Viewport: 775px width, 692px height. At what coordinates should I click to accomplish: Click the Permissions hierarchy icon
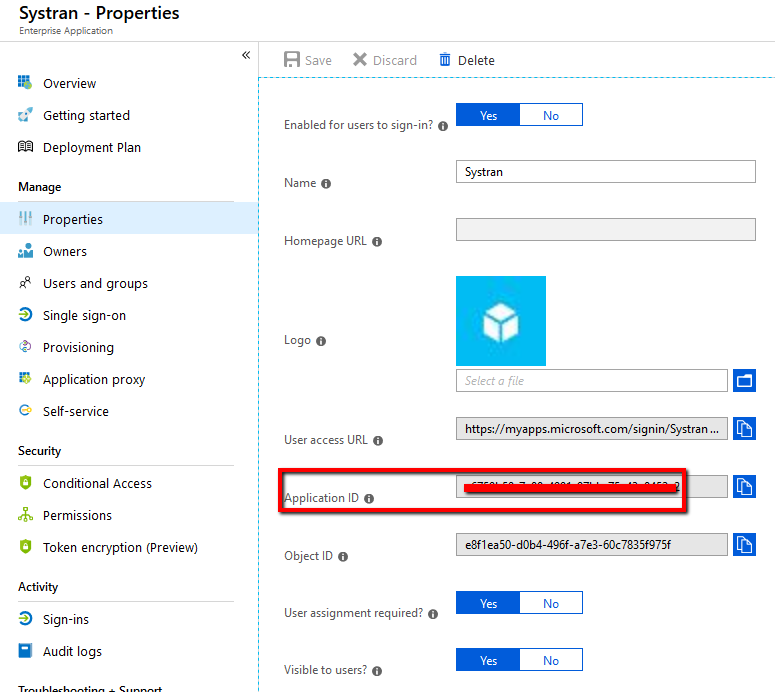25,515
